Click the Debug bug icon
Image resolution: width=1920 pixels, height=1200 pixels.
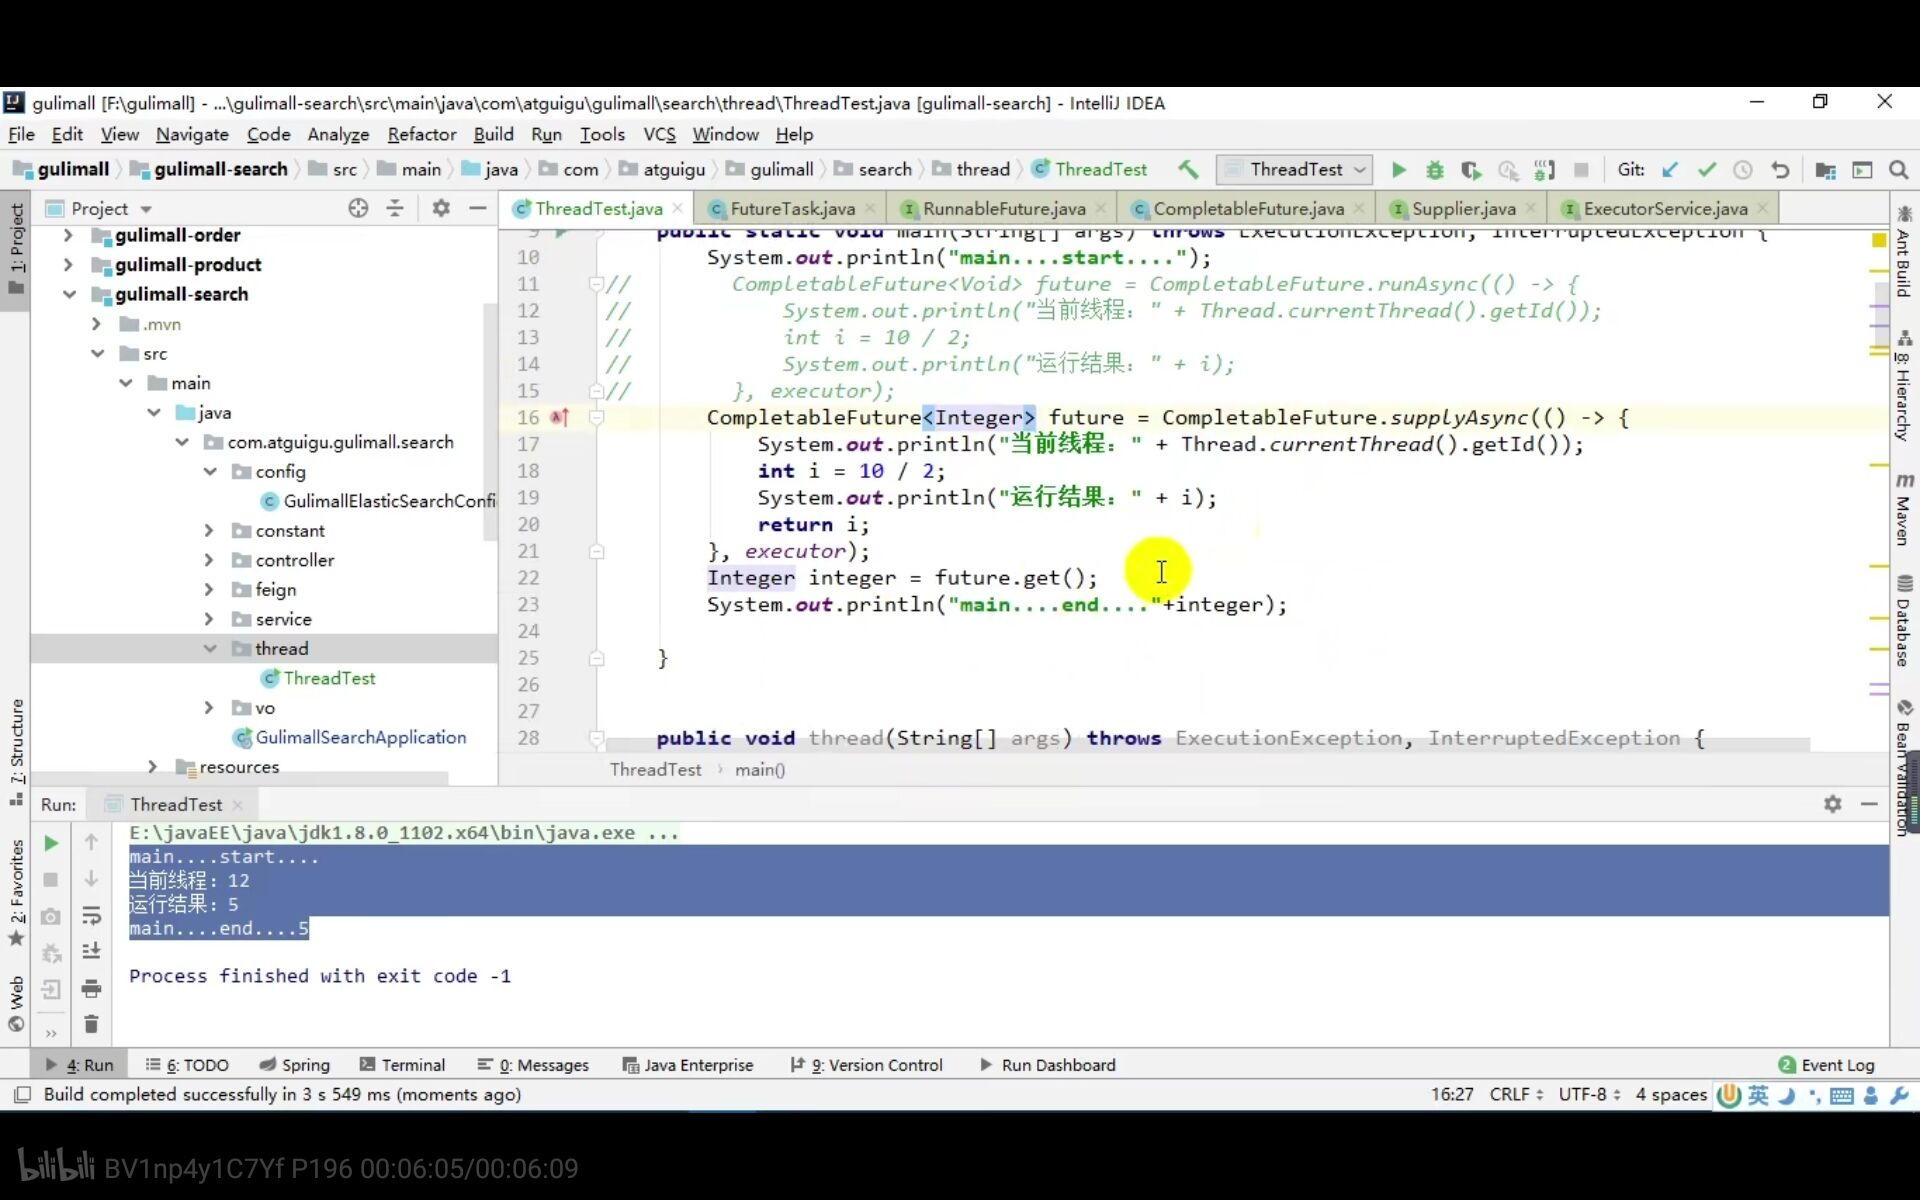[1434, 170]
